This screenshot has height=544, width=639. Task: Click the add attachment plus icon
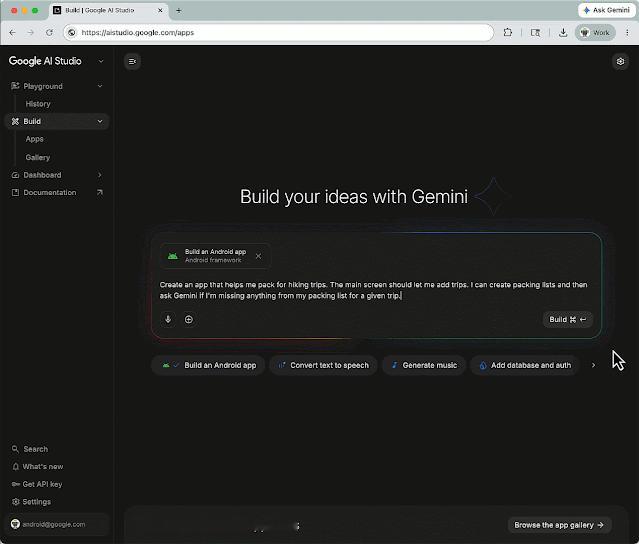pyautogui.click(x=189, y=319)
